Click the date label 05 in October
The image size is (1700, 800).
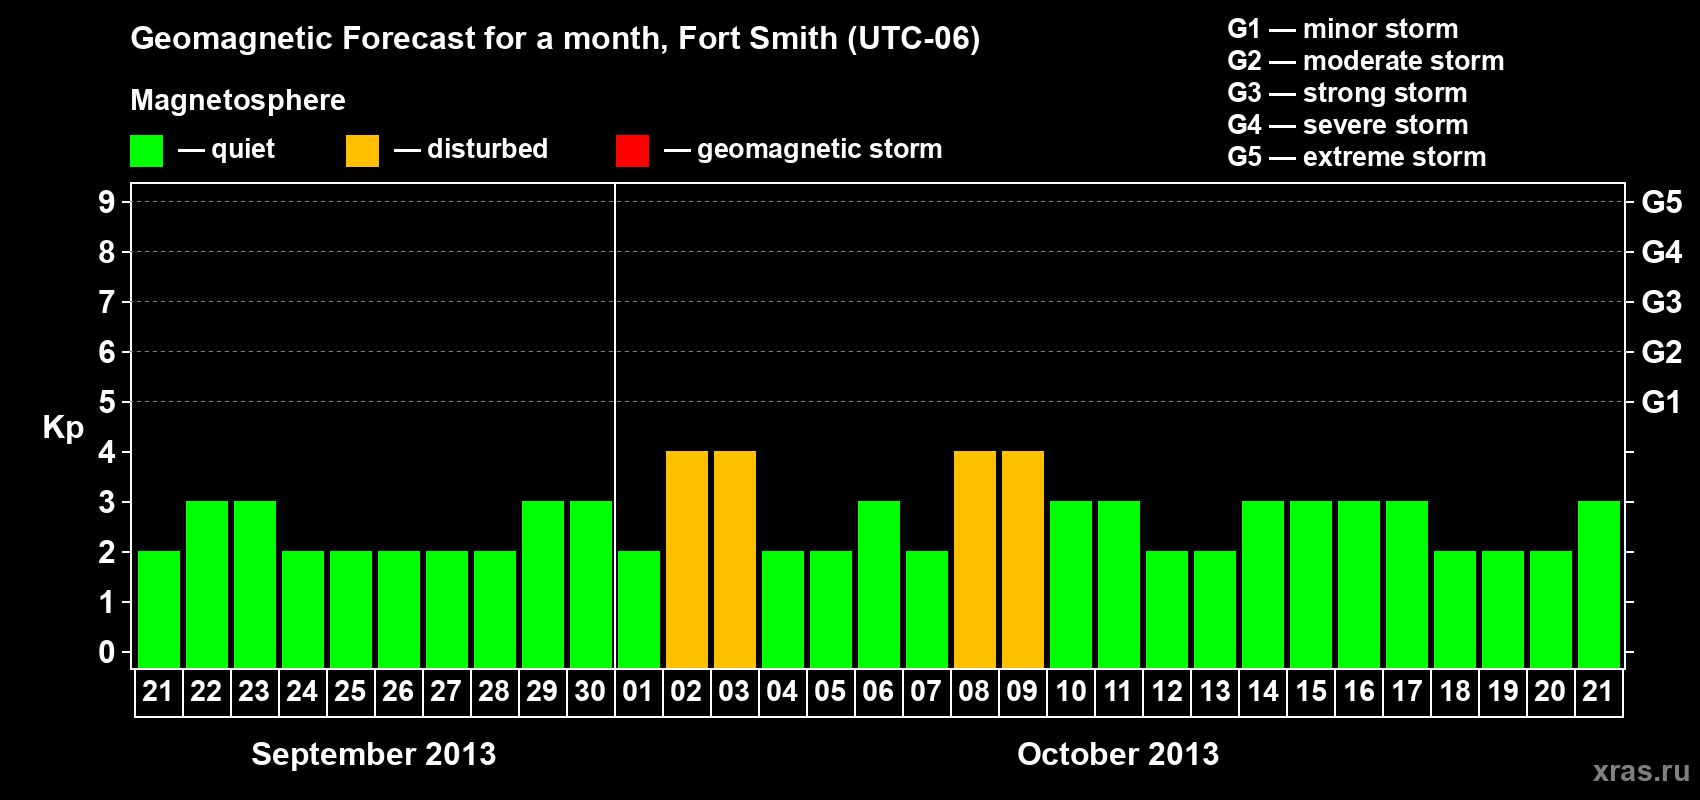coord(830,691)
